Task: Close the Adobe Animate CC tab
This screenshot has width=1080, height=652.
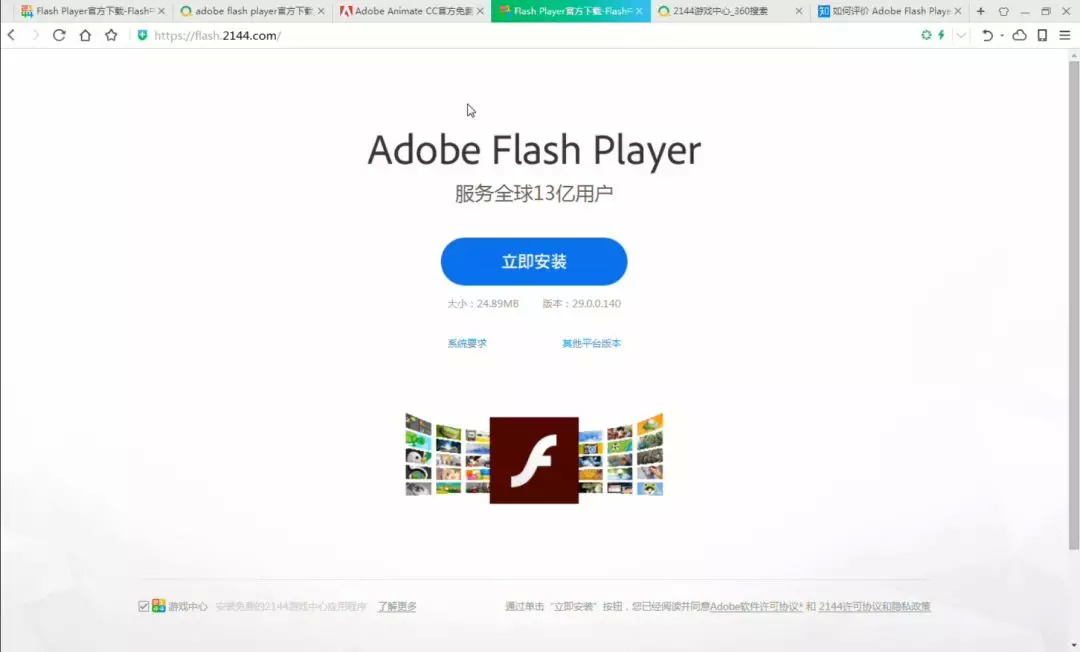Action: point(480,11)
